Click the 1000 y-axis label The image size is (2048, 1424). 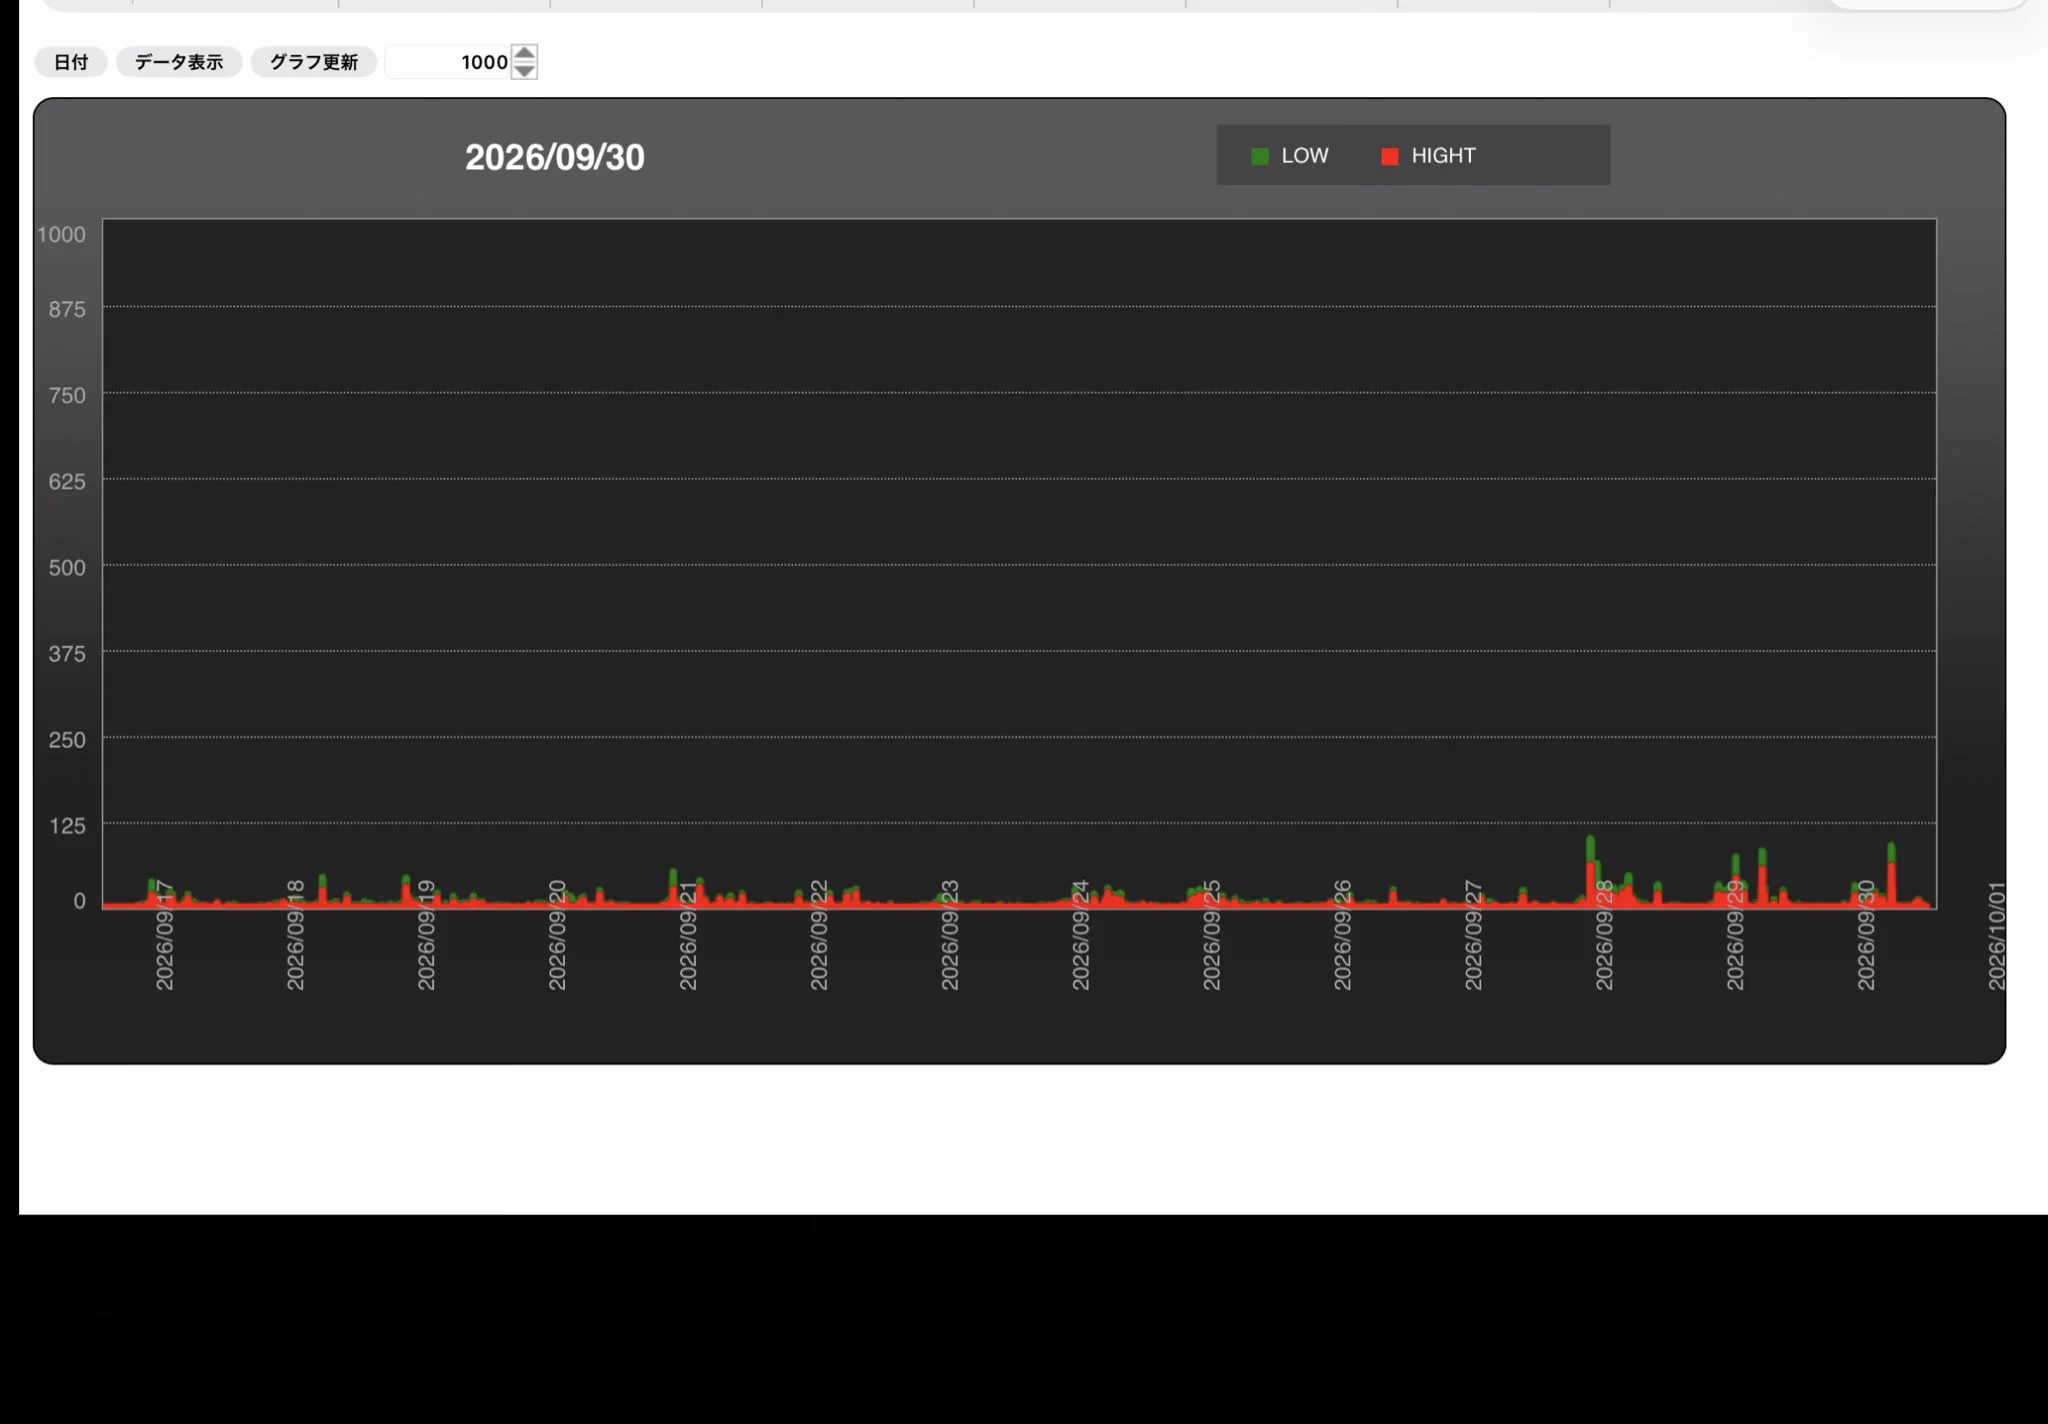[x=62, y=234]
